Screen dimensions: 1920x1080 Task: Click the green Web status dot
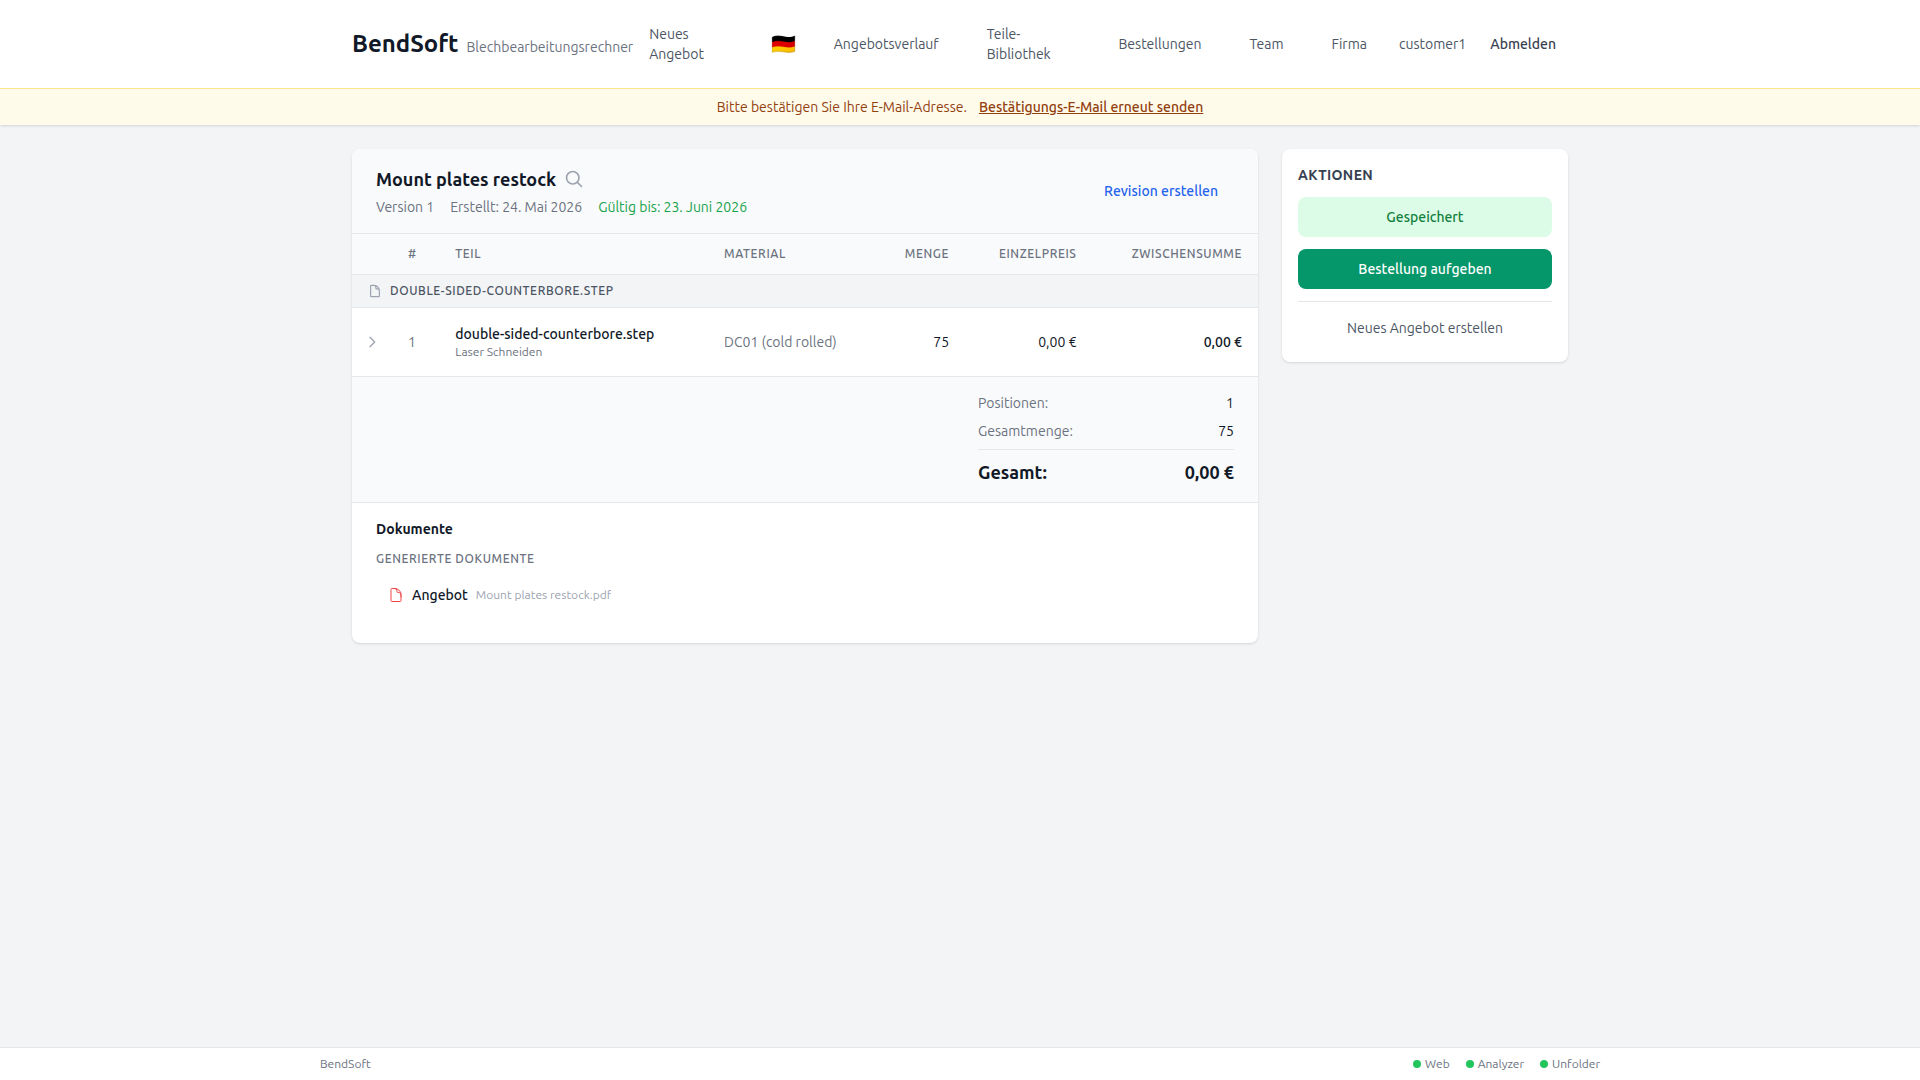click(1417, 1064)
